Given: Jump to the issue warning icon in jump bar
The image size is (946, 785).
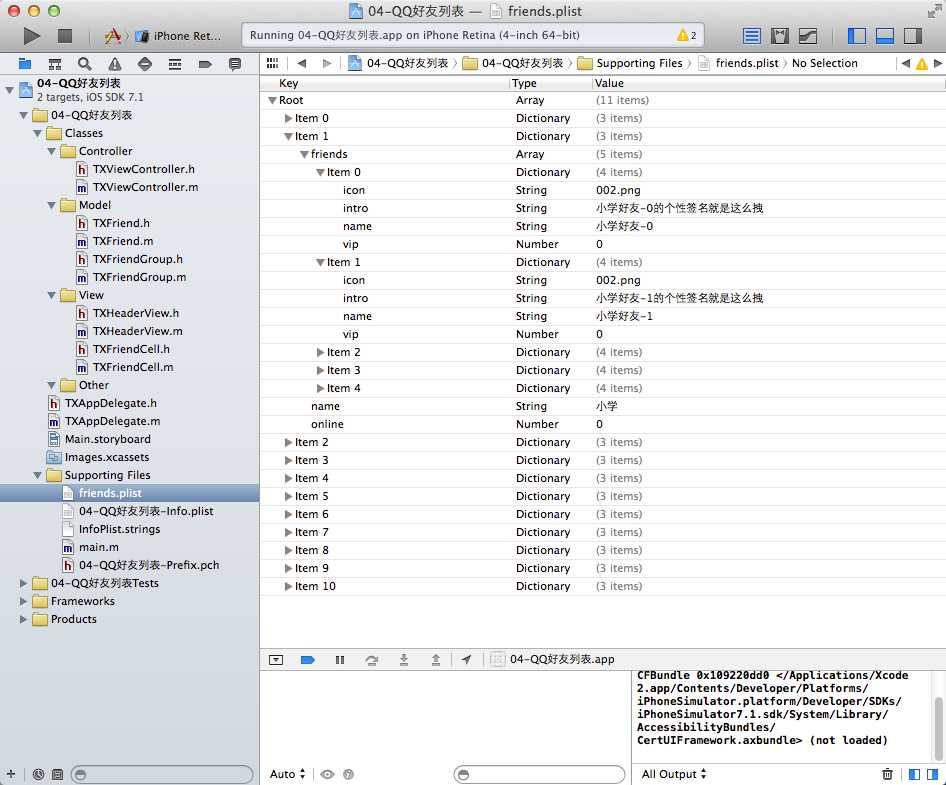Looking at the screenshot, I should tap(921, 63).
